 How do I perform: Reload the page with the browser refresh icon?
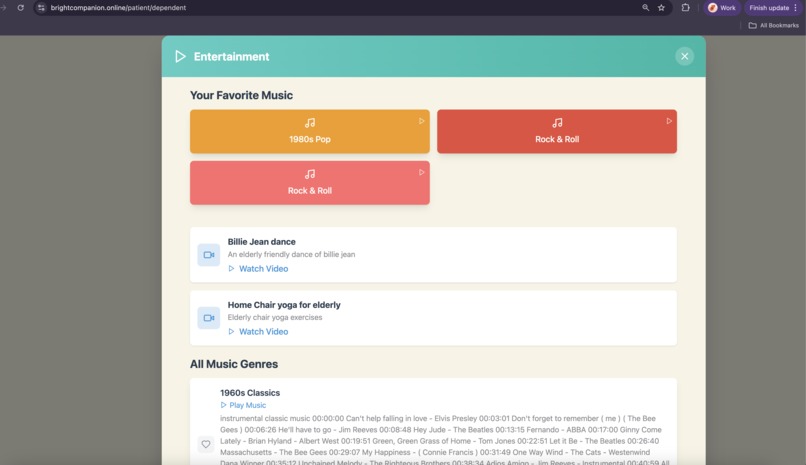coord(21,8)
